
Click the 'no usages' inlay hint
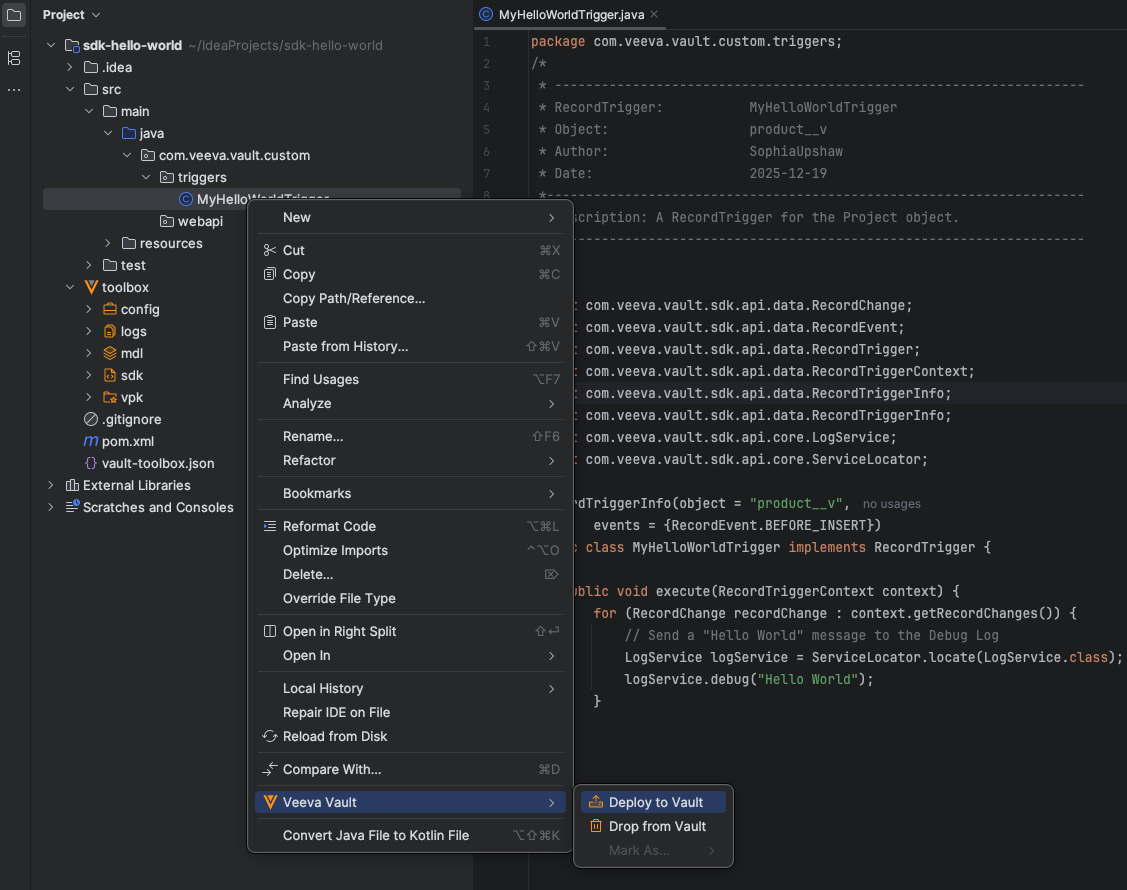pyautogui.click(x=891, y=504)
